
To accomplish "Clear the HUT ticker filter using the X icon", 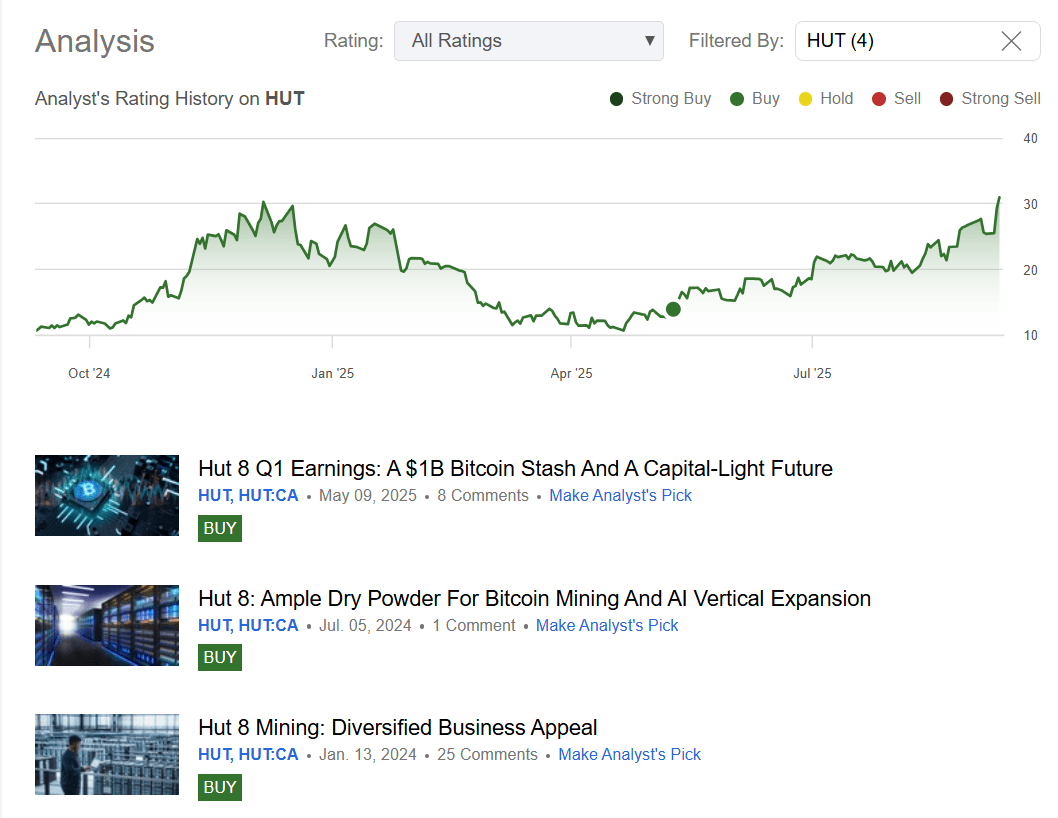I will point(1011,41).
